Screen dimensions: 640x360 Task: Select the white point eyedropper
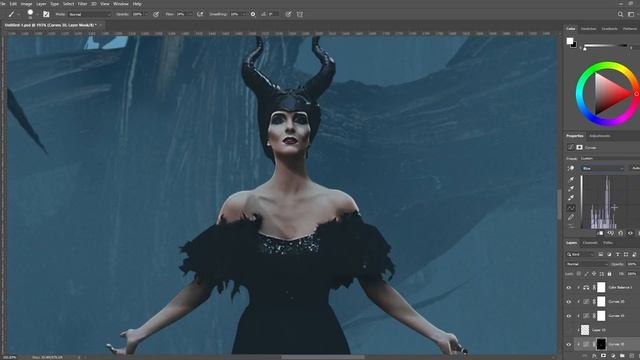click(571, 198)
